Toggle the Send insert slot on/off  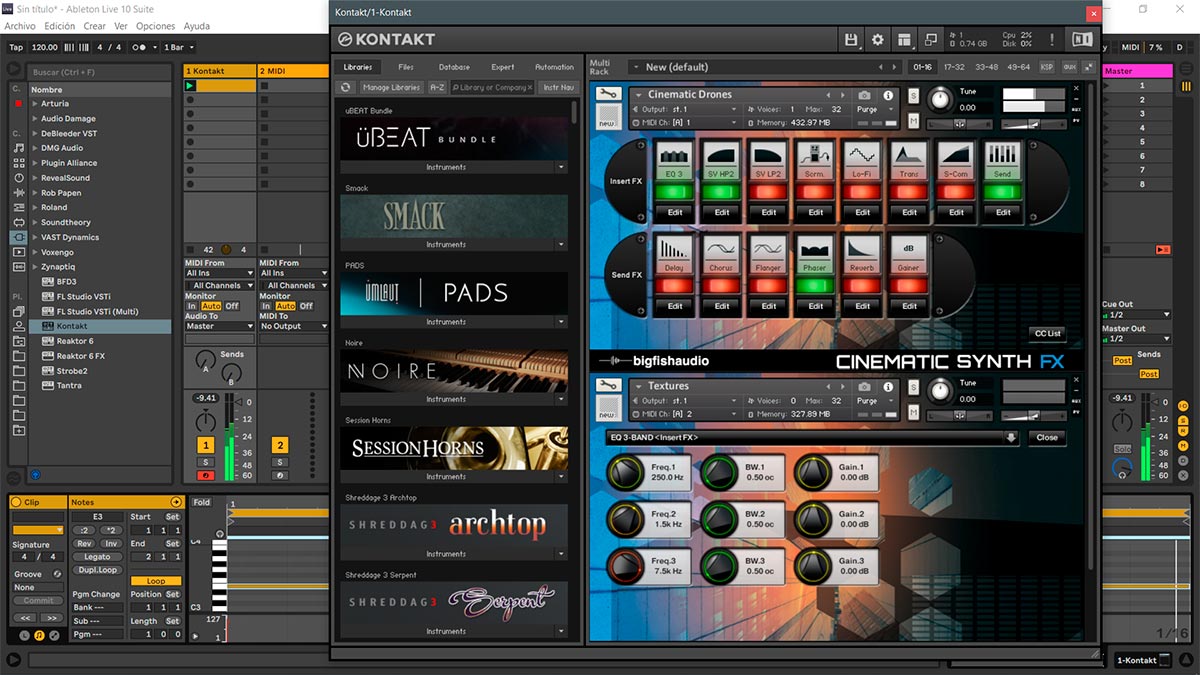(1004, 191)
